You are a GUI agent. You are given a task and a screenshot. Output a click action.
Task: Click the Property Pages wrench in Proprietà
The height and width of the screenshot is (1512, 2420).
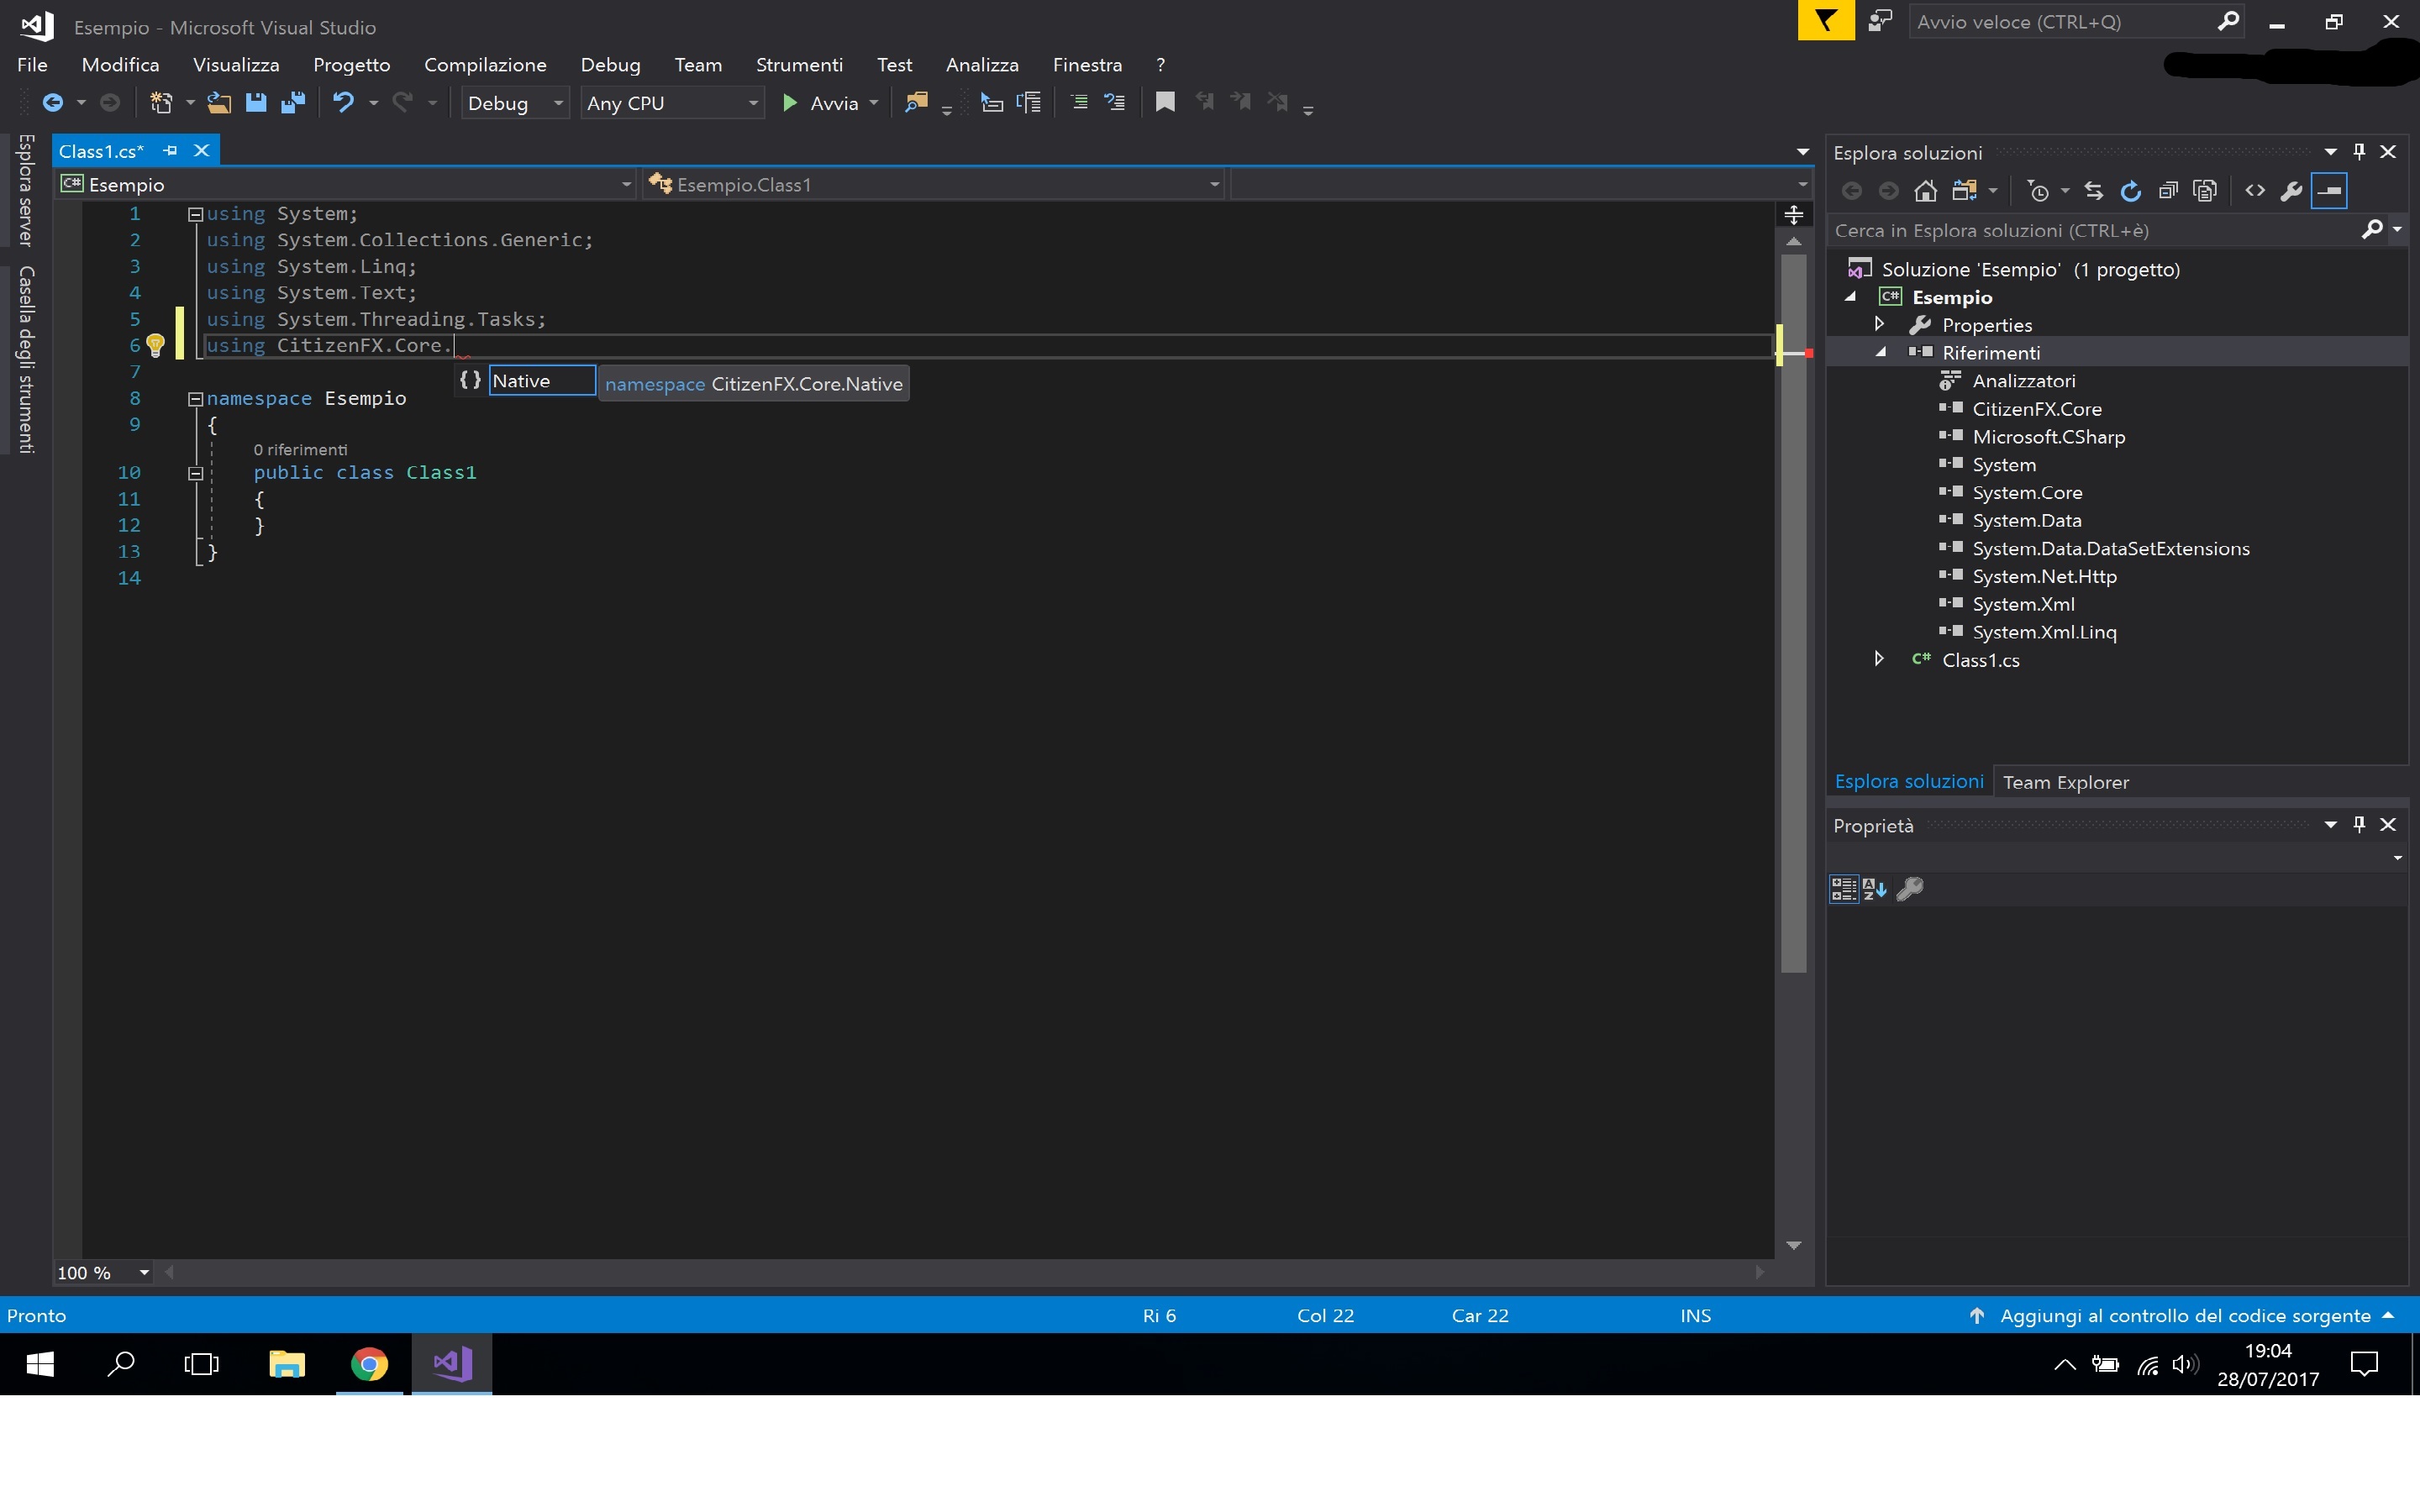(1910, 889)
